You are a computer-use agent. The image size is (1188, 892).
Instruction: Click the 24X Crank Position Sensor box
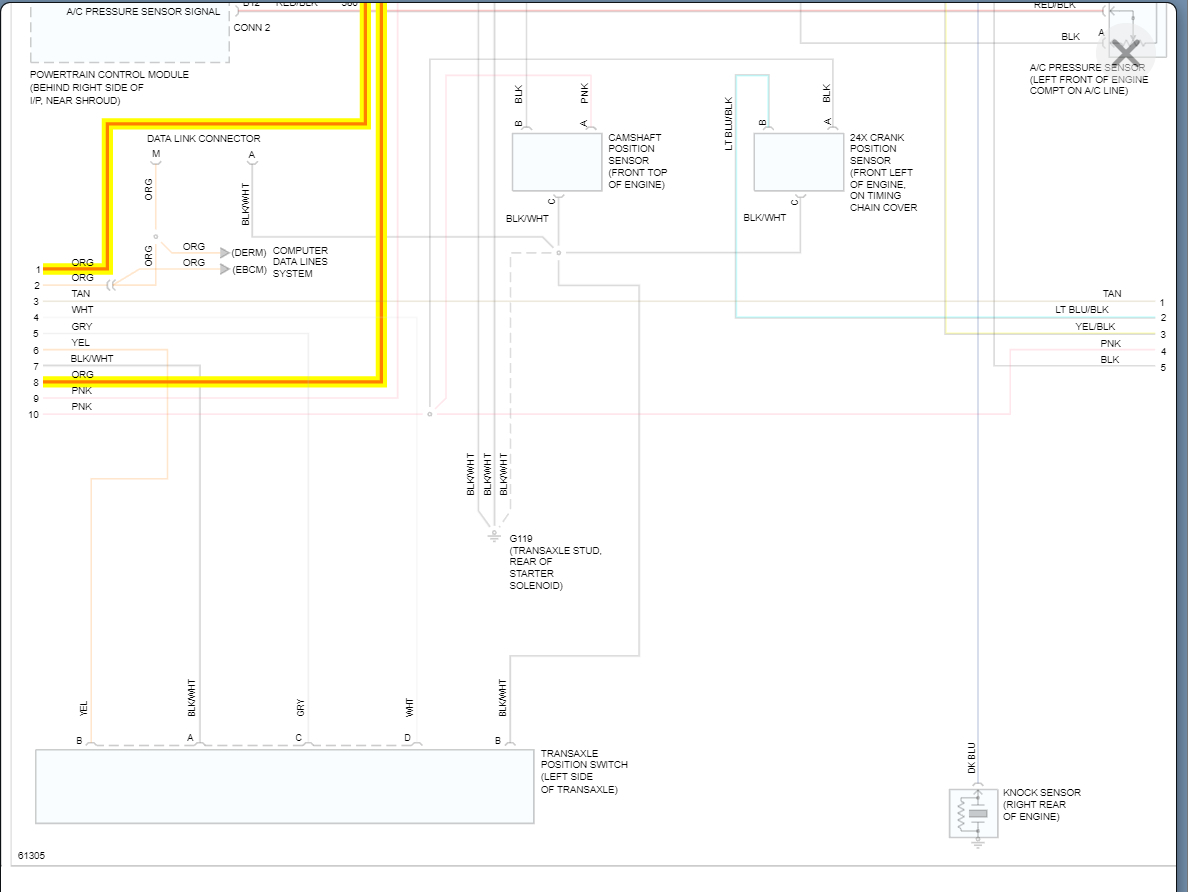[799, 162]
